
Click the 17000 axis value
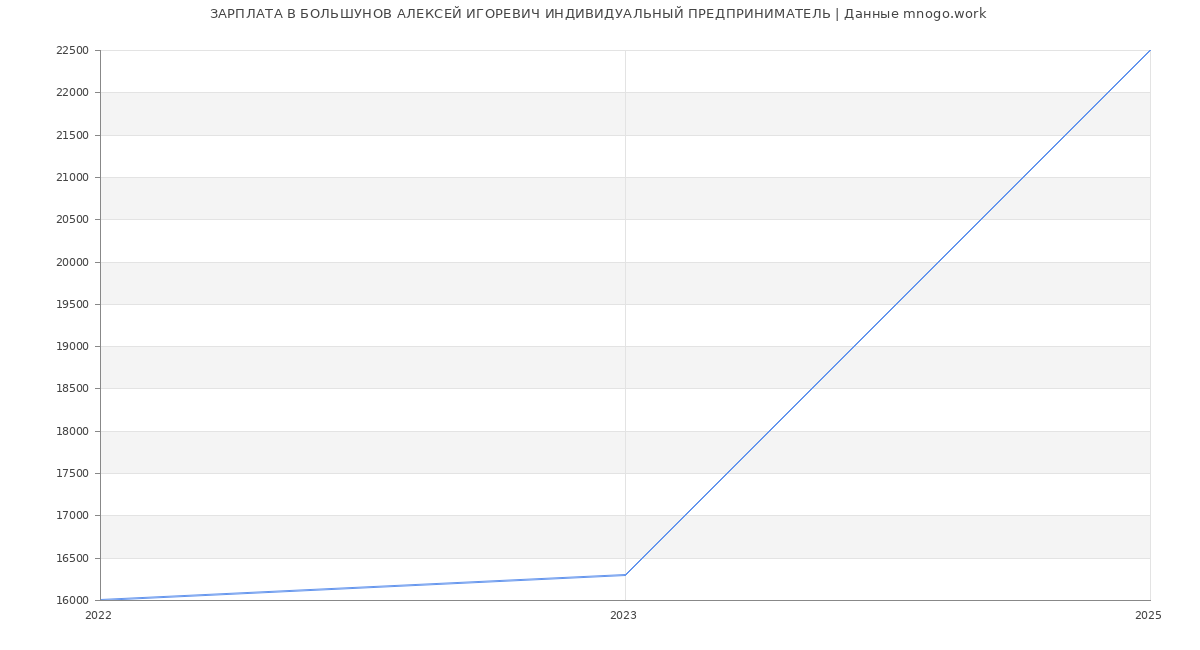[73, 516]
